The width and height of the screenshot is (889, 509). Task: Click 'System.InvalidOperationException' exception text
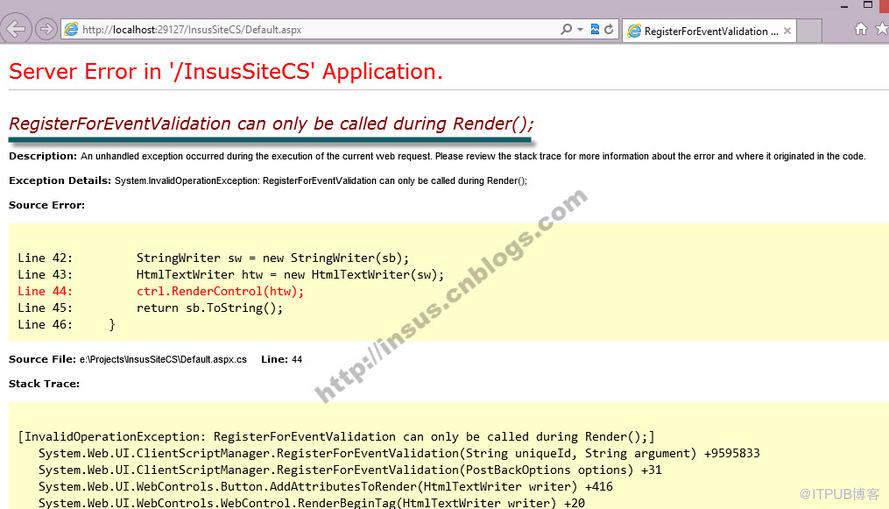point(187,181)
